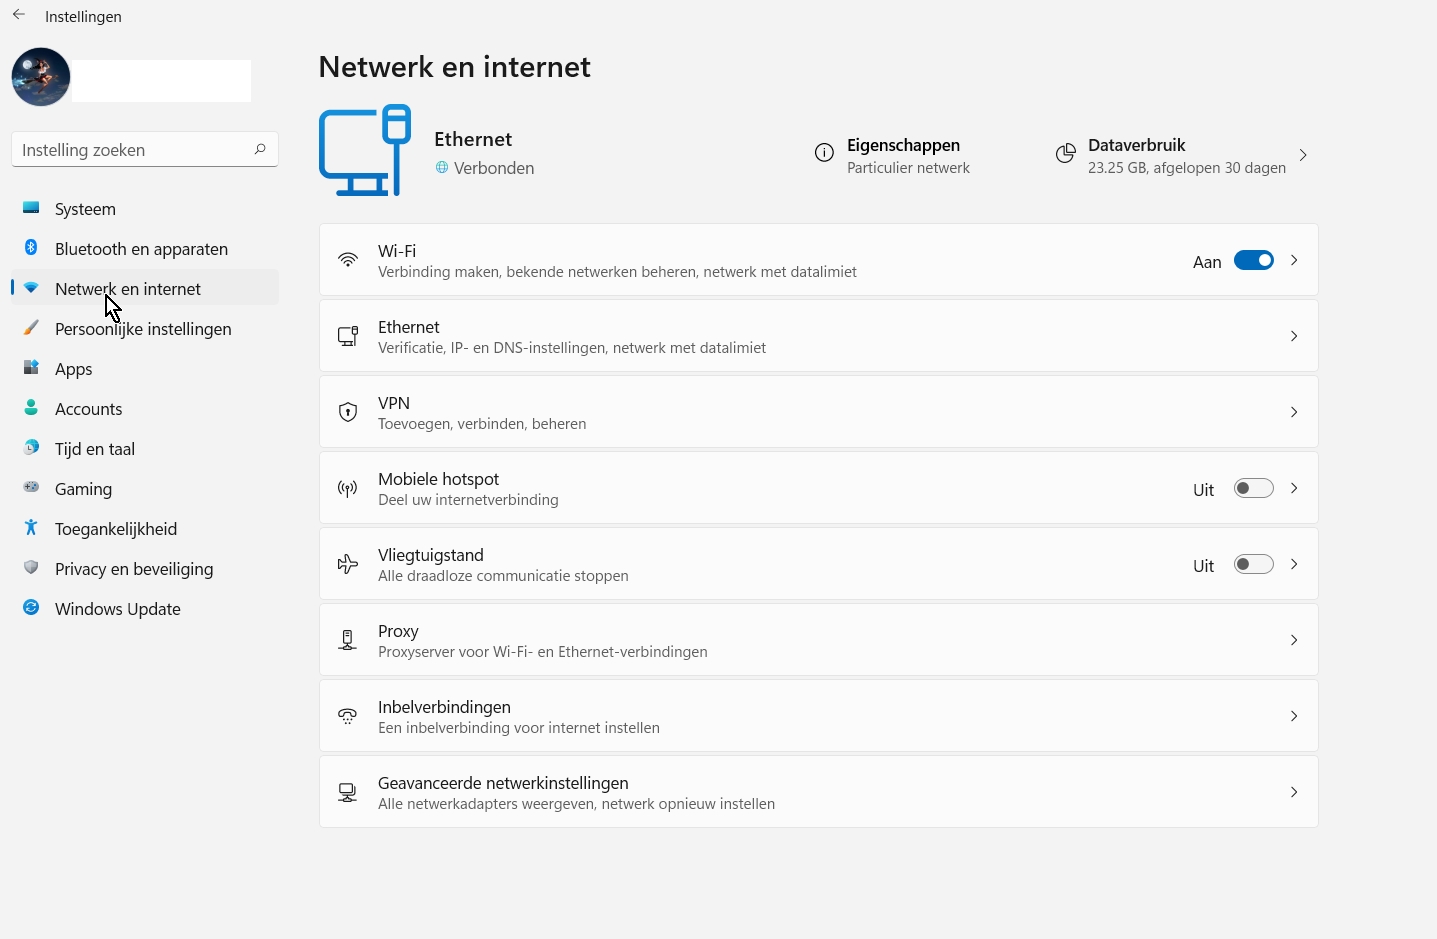Open Eigenschappen for Particulier netwerk
This screenshot has width=1437, height=939.
tap(903, 155)
